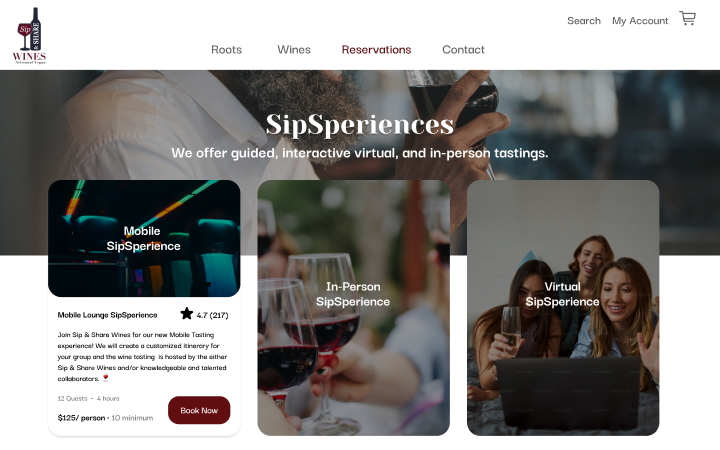Select the Reservations nav tab
The width and height of the screenshot is (720, 450).
click(x=377, y=50)
